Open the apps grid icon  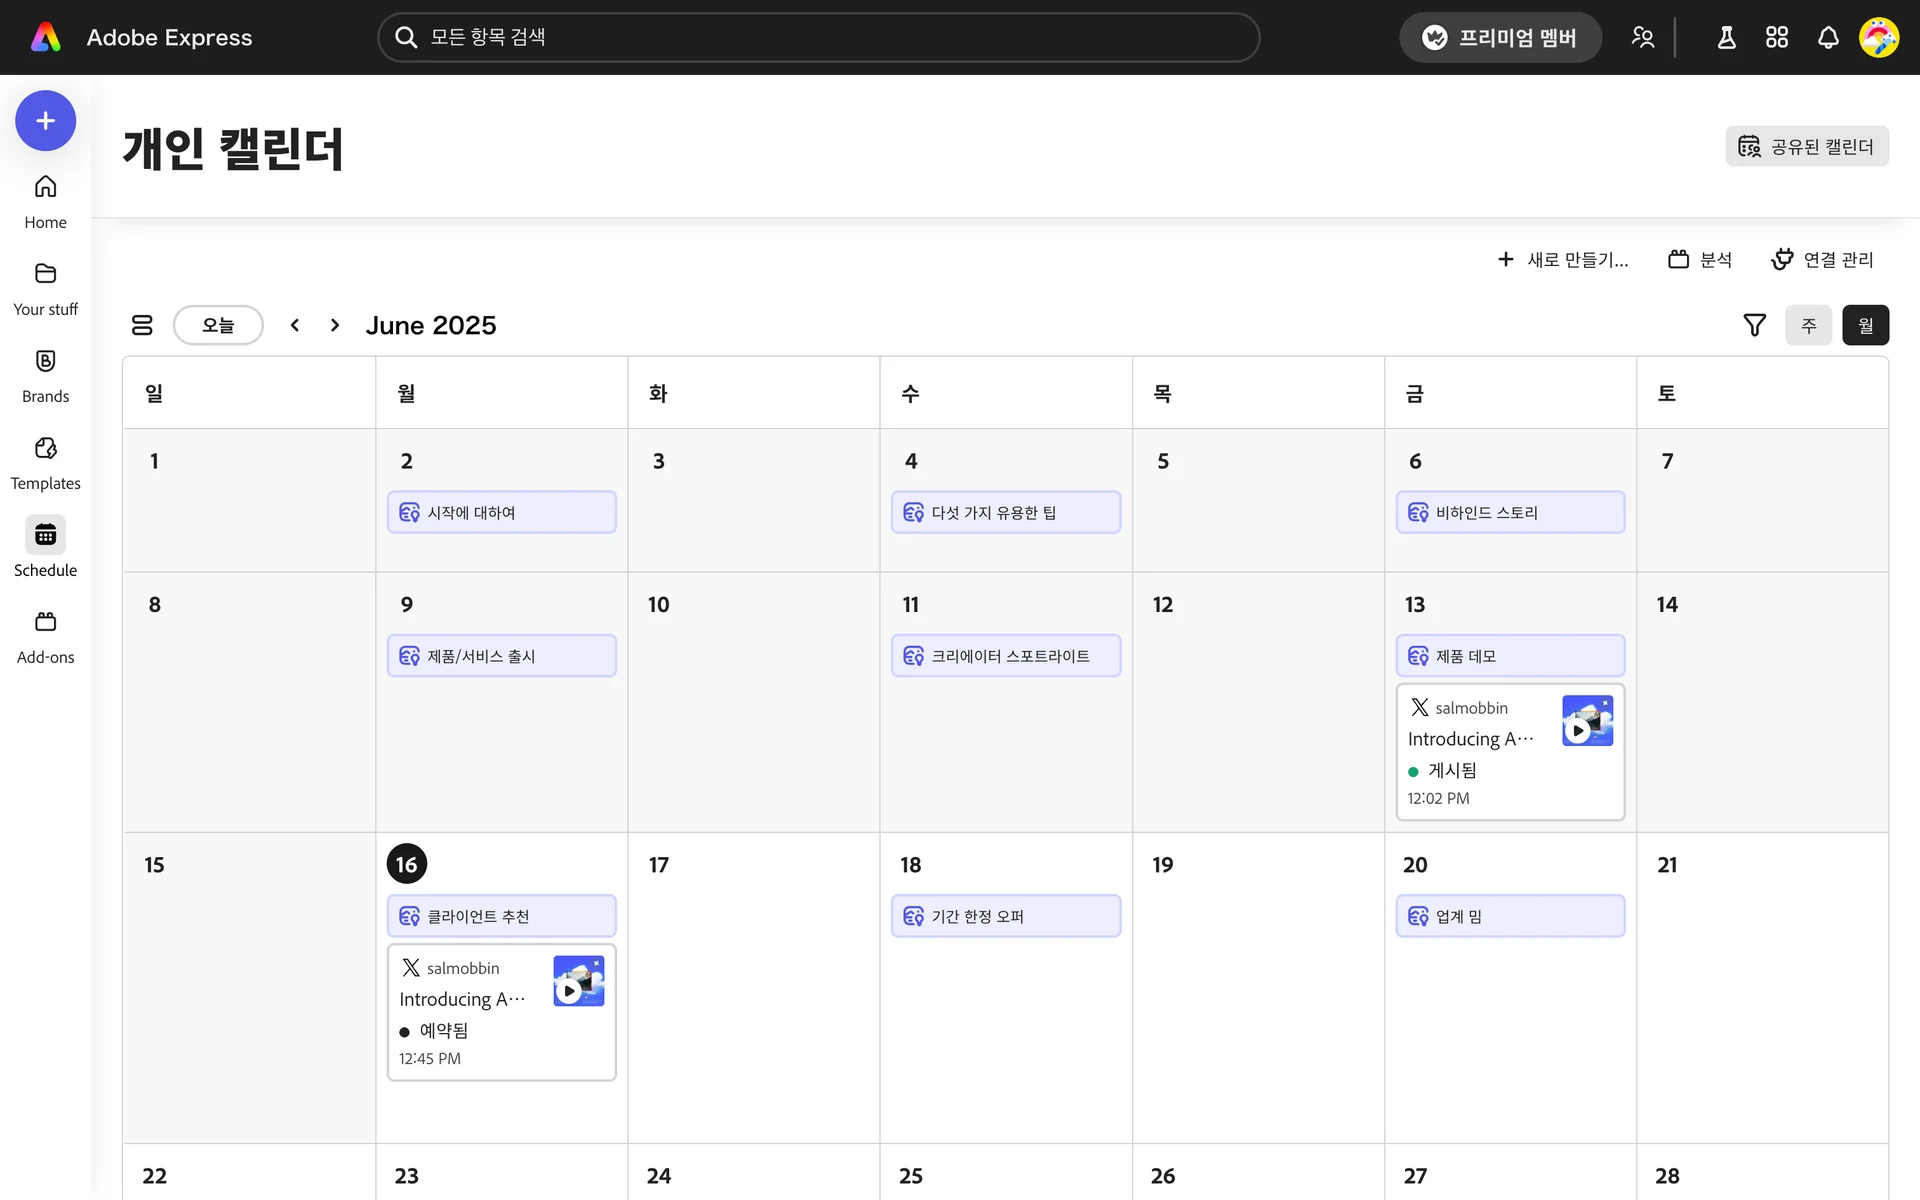click(1777, 38)
